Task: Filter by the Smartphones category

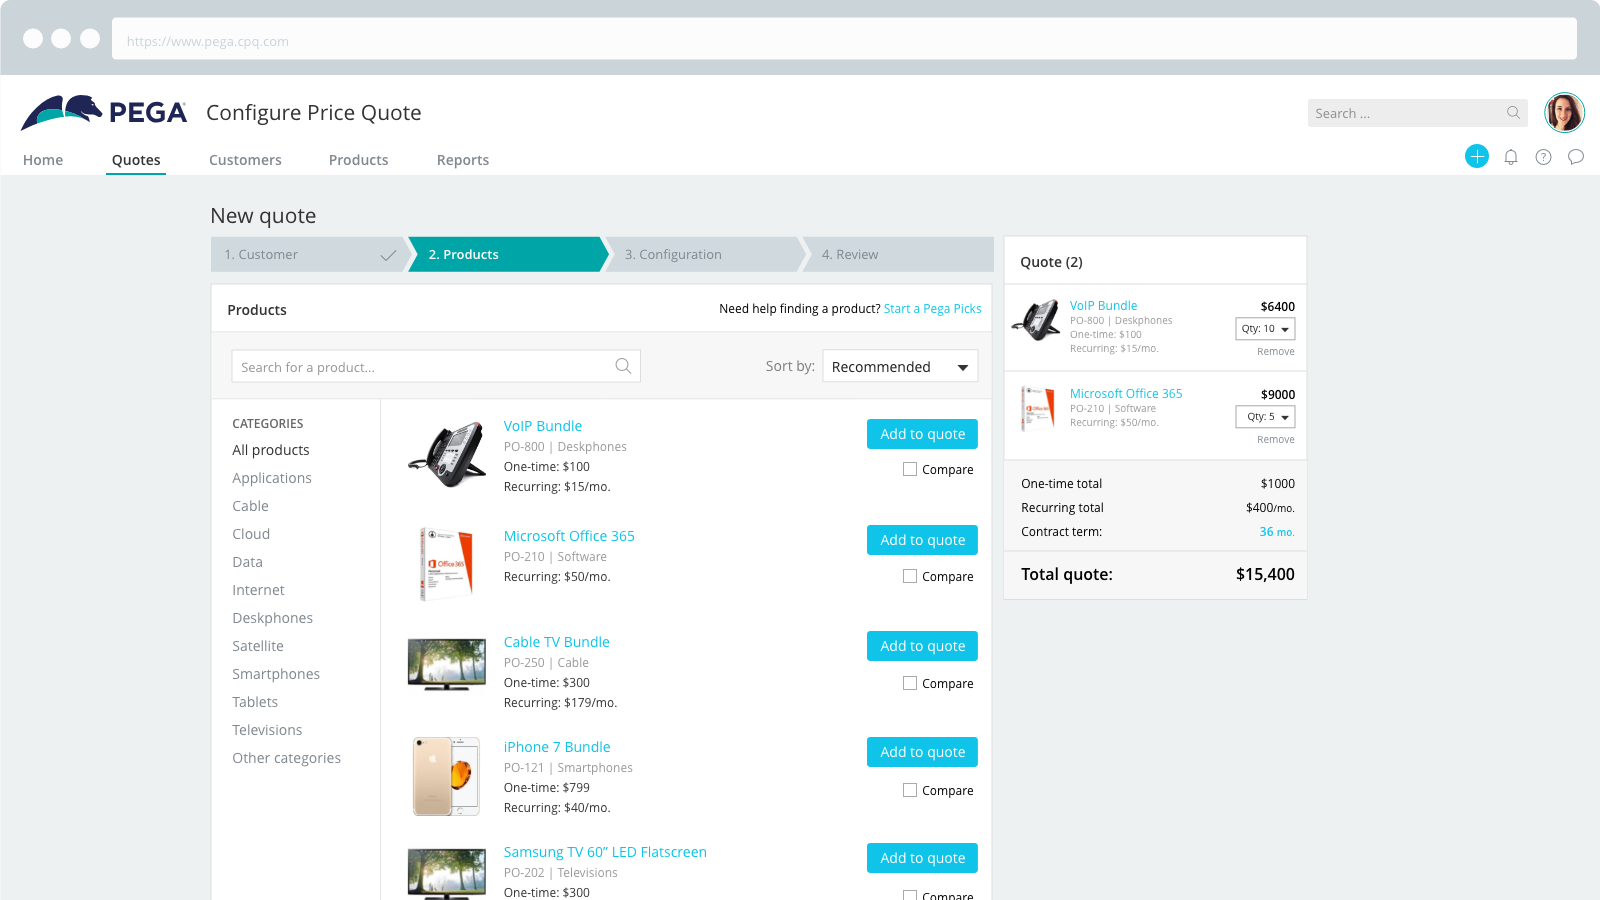Action: click(x=276, y=674)
